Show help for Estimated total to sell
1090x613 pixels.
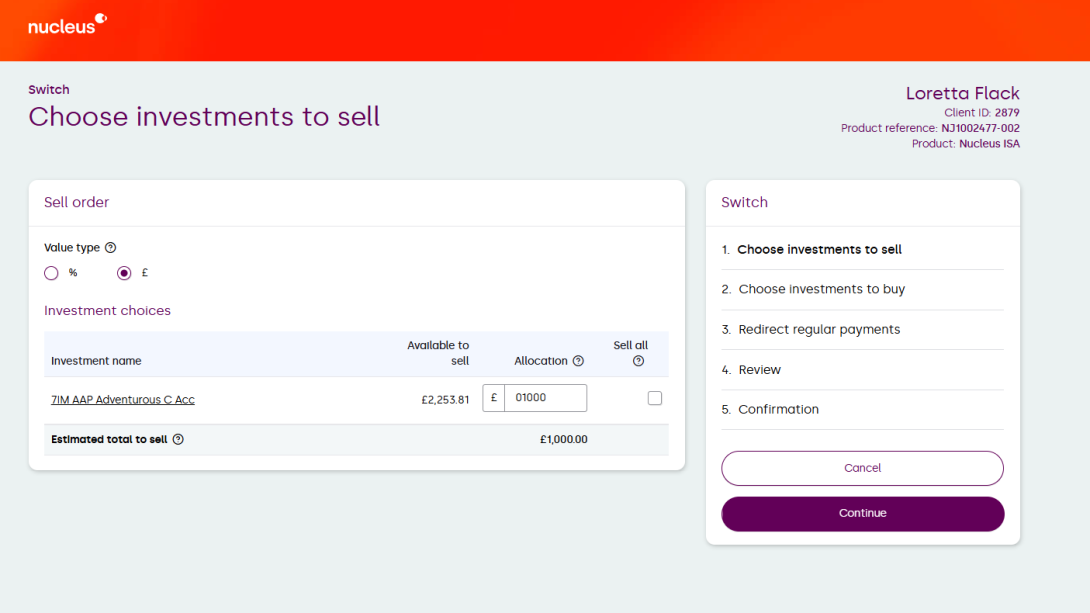[x=178, y=439]
